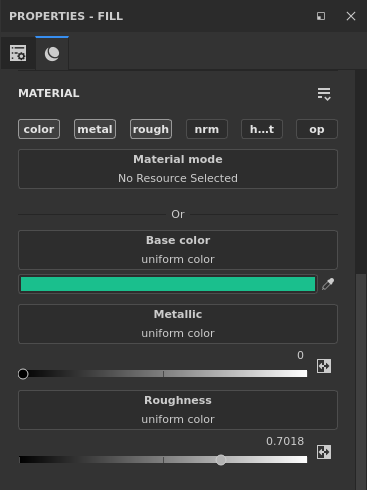Click the Metallic uniform color slot

pos(178,324)
